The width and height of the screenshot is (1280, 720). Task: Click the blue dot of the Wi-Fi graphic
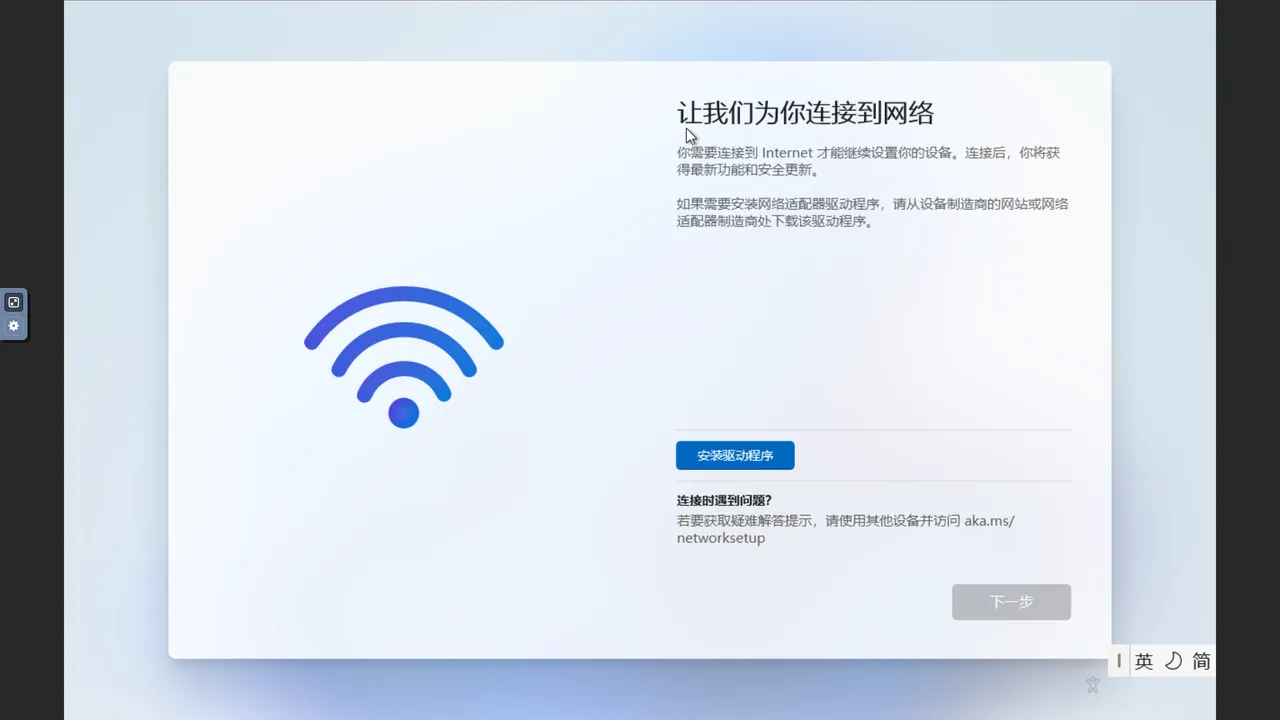(x=404, y=413)
